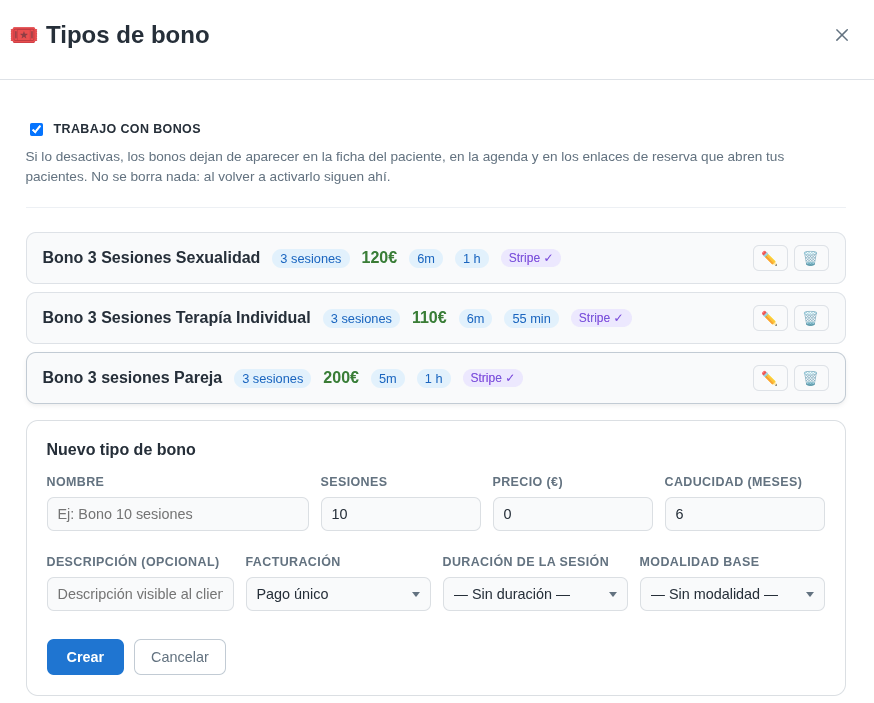This screenshot has width=874, height=703.
Task: Click the 110€ price text
Action: pyautogui.click(x=429, y=318)
